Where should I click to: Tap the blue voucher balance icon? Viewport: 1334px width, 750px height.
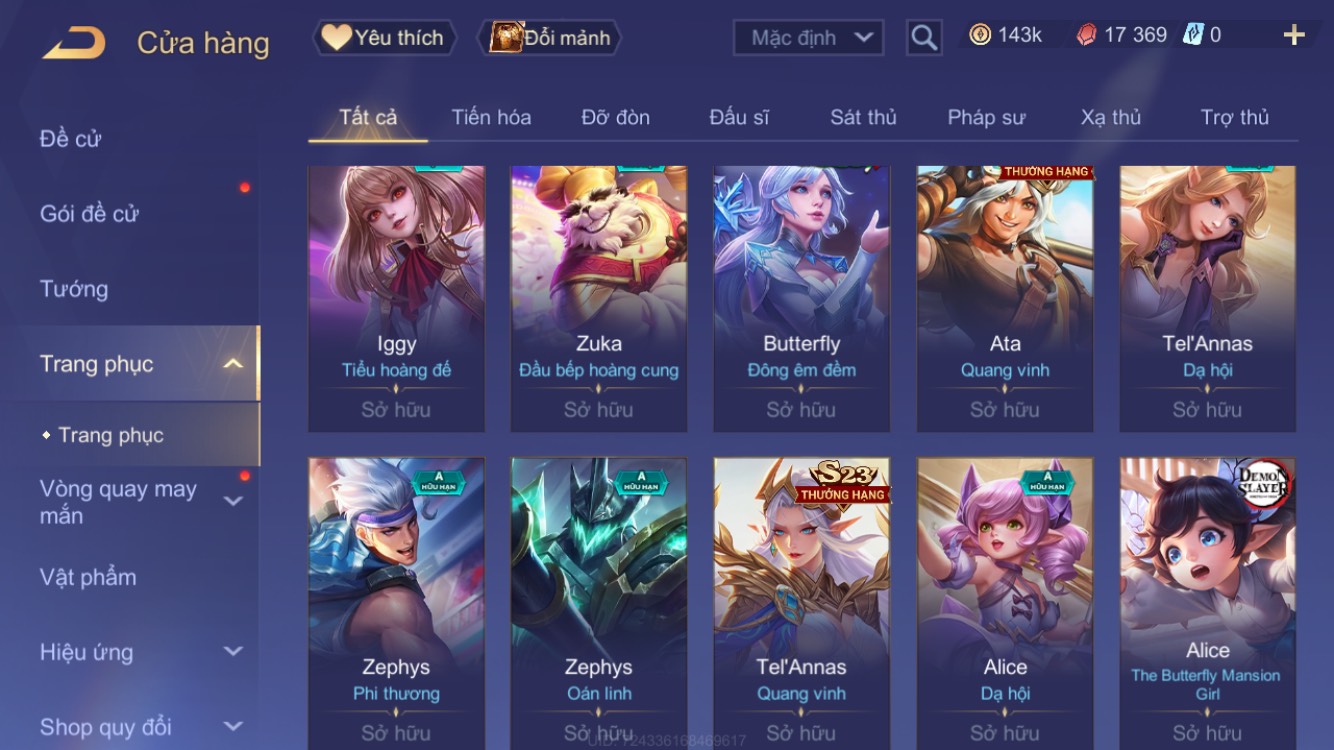1193,35
